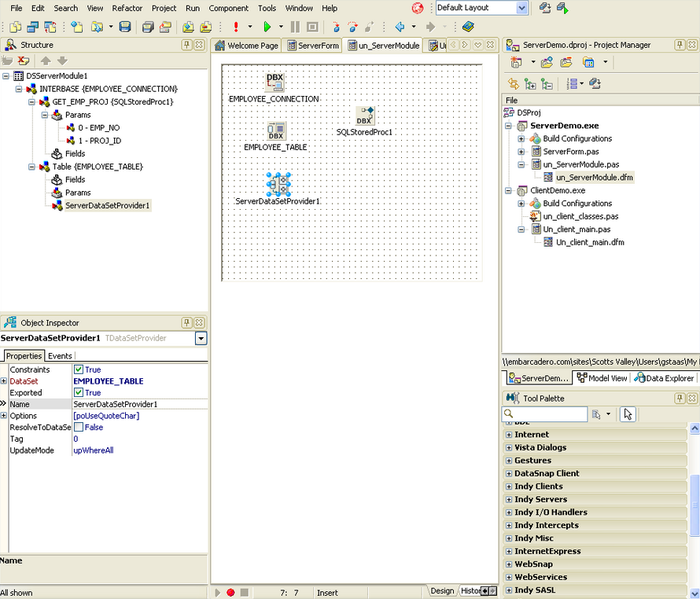Expand the Options property

(4, 416)
